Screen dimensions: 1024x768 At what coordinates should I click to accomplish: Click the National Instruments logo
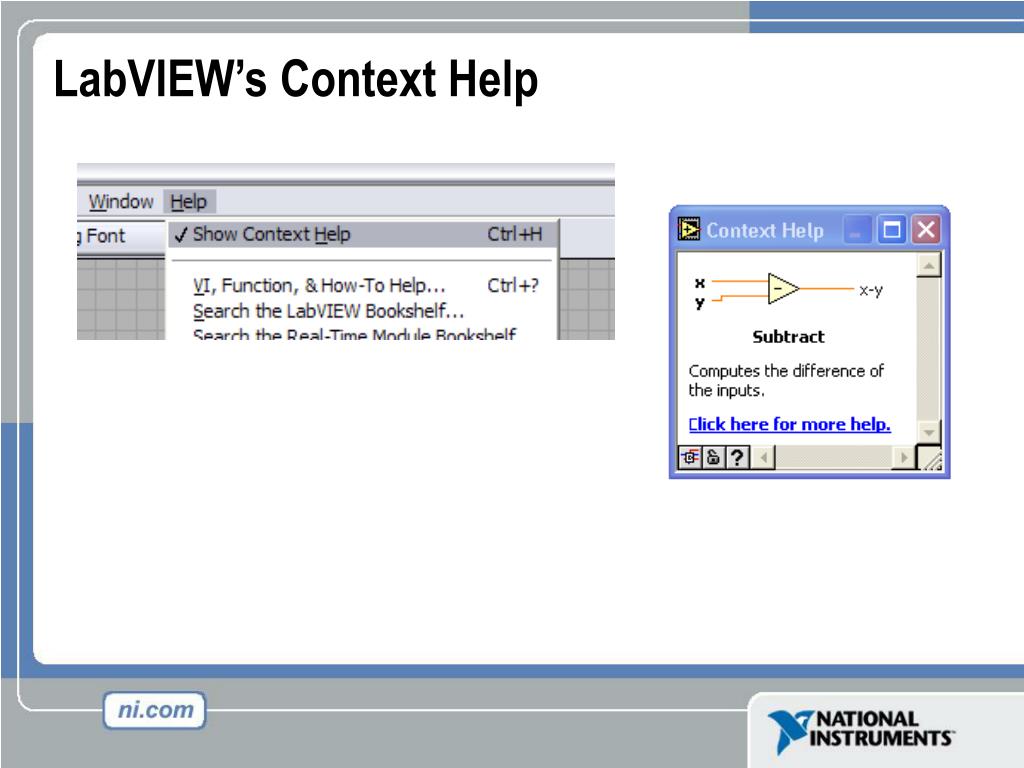(861, 731)
